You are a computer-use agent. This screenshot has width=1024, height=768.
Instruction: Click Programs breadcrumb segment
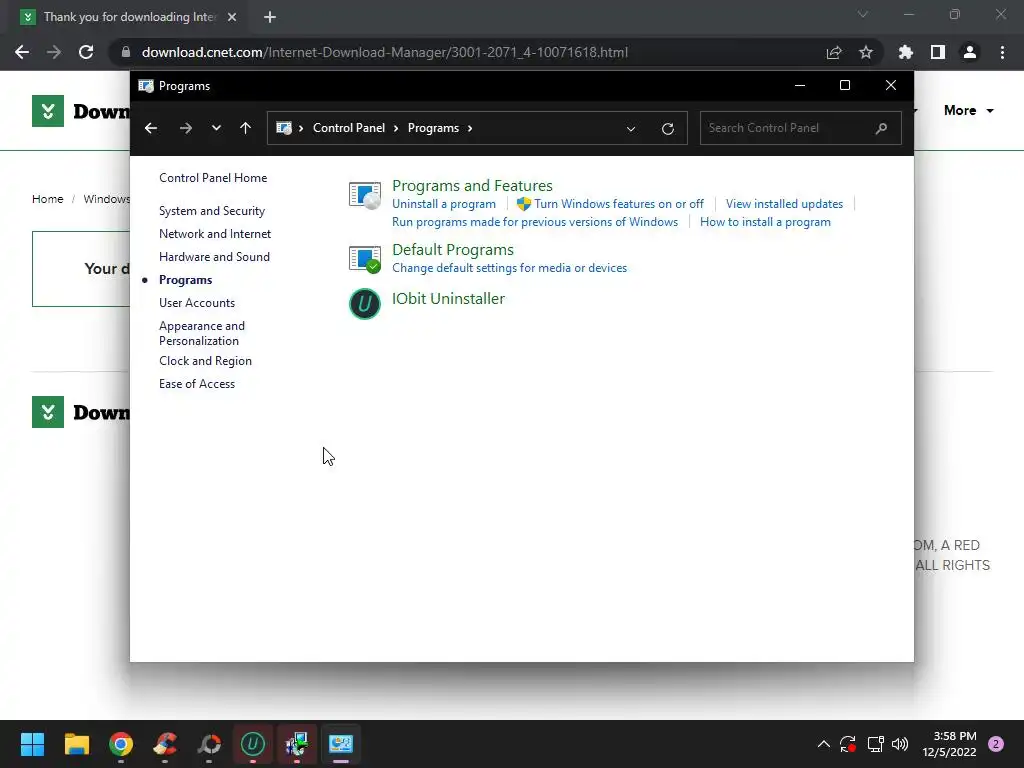coord(433,128)
